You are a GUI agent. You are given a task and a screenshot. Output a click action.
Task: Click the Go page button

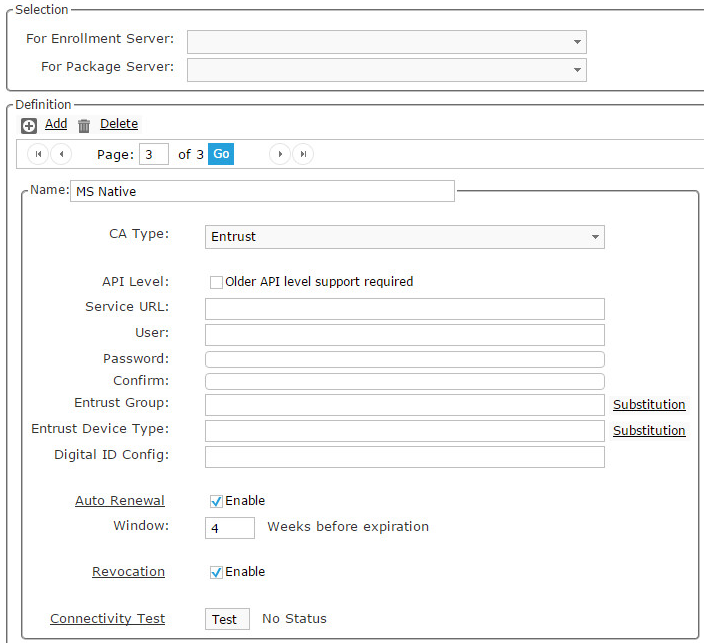click(x=221, y=154)
